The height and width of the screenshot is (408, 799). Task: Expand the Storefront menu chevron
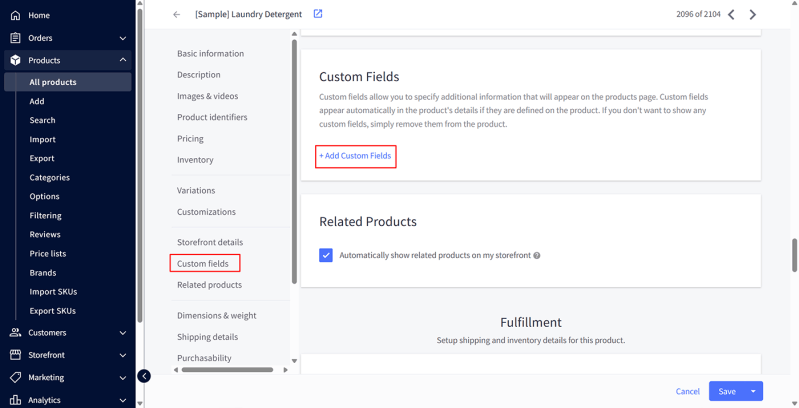tap(123, 356)
